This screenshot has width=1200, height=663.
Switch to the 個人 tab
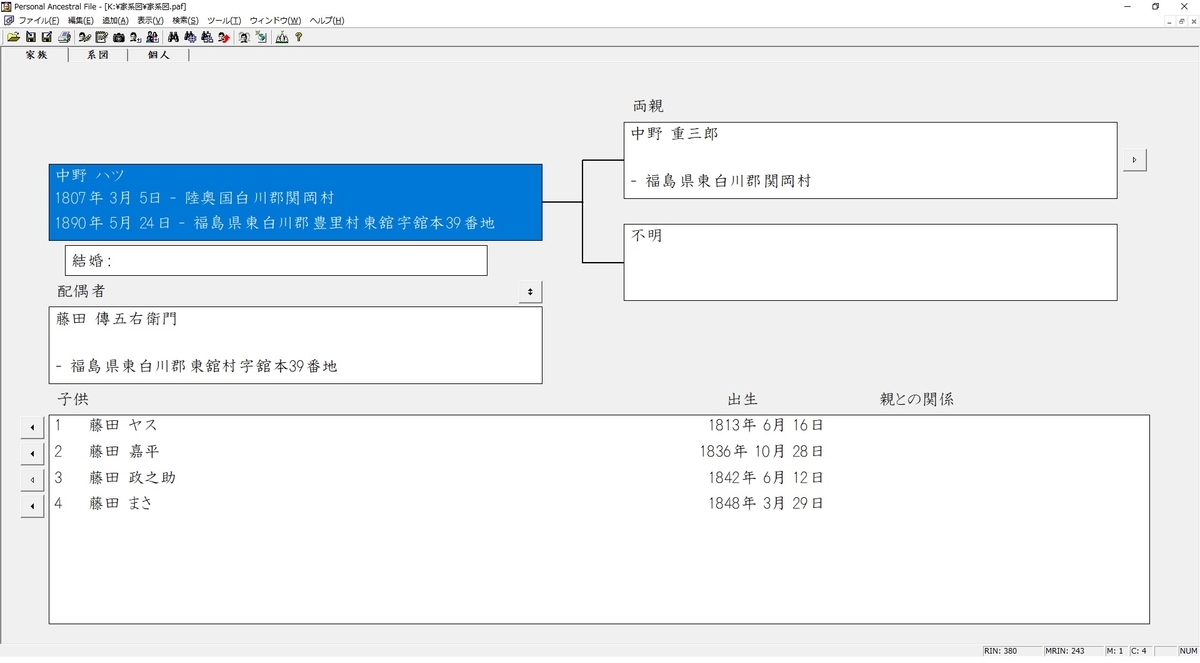click(x=158, y=55)
